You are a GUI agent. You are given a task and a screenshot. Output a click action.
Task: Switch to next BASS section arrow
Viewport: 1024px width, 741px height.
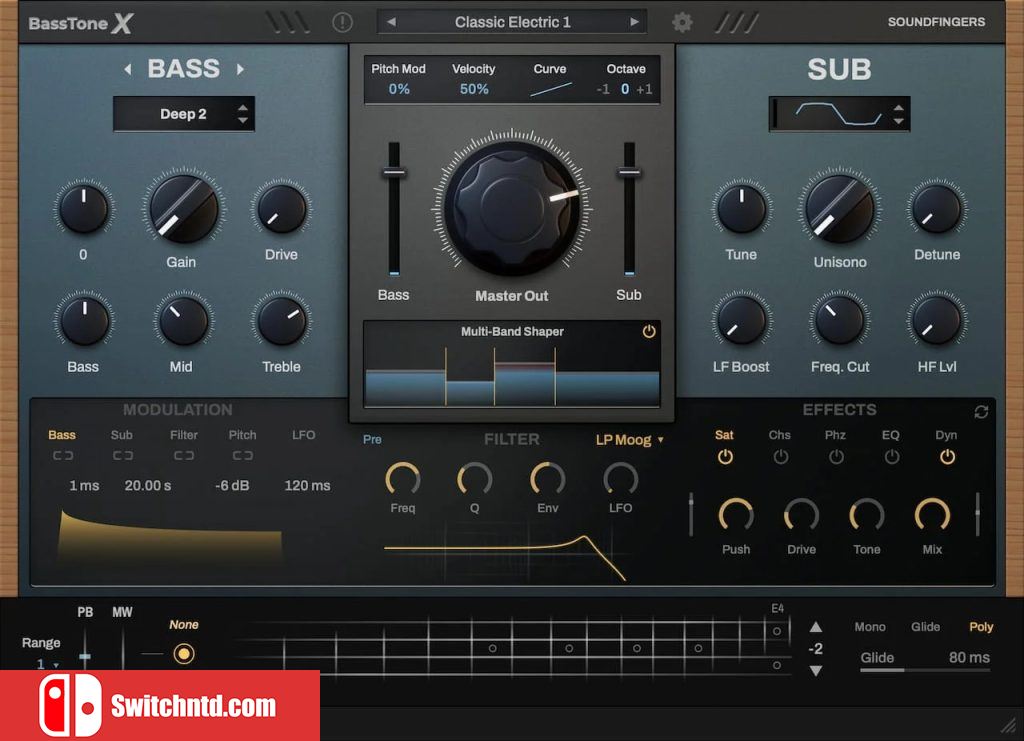[240, 69]
